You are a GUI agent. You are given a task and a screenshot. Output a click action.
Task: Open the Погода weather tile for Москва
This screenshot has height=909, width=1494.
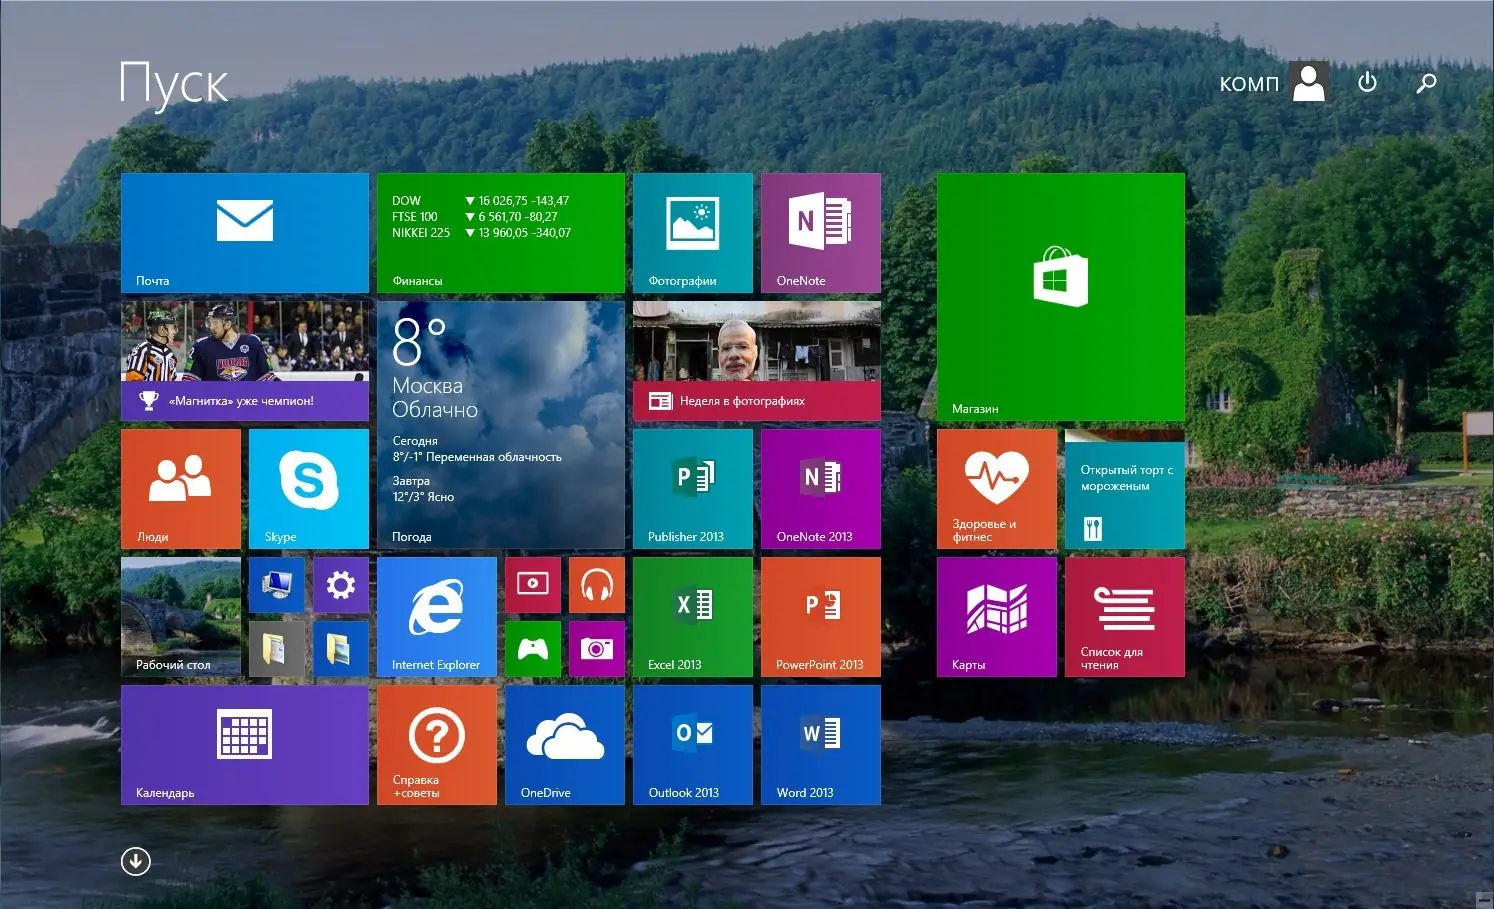501,425
